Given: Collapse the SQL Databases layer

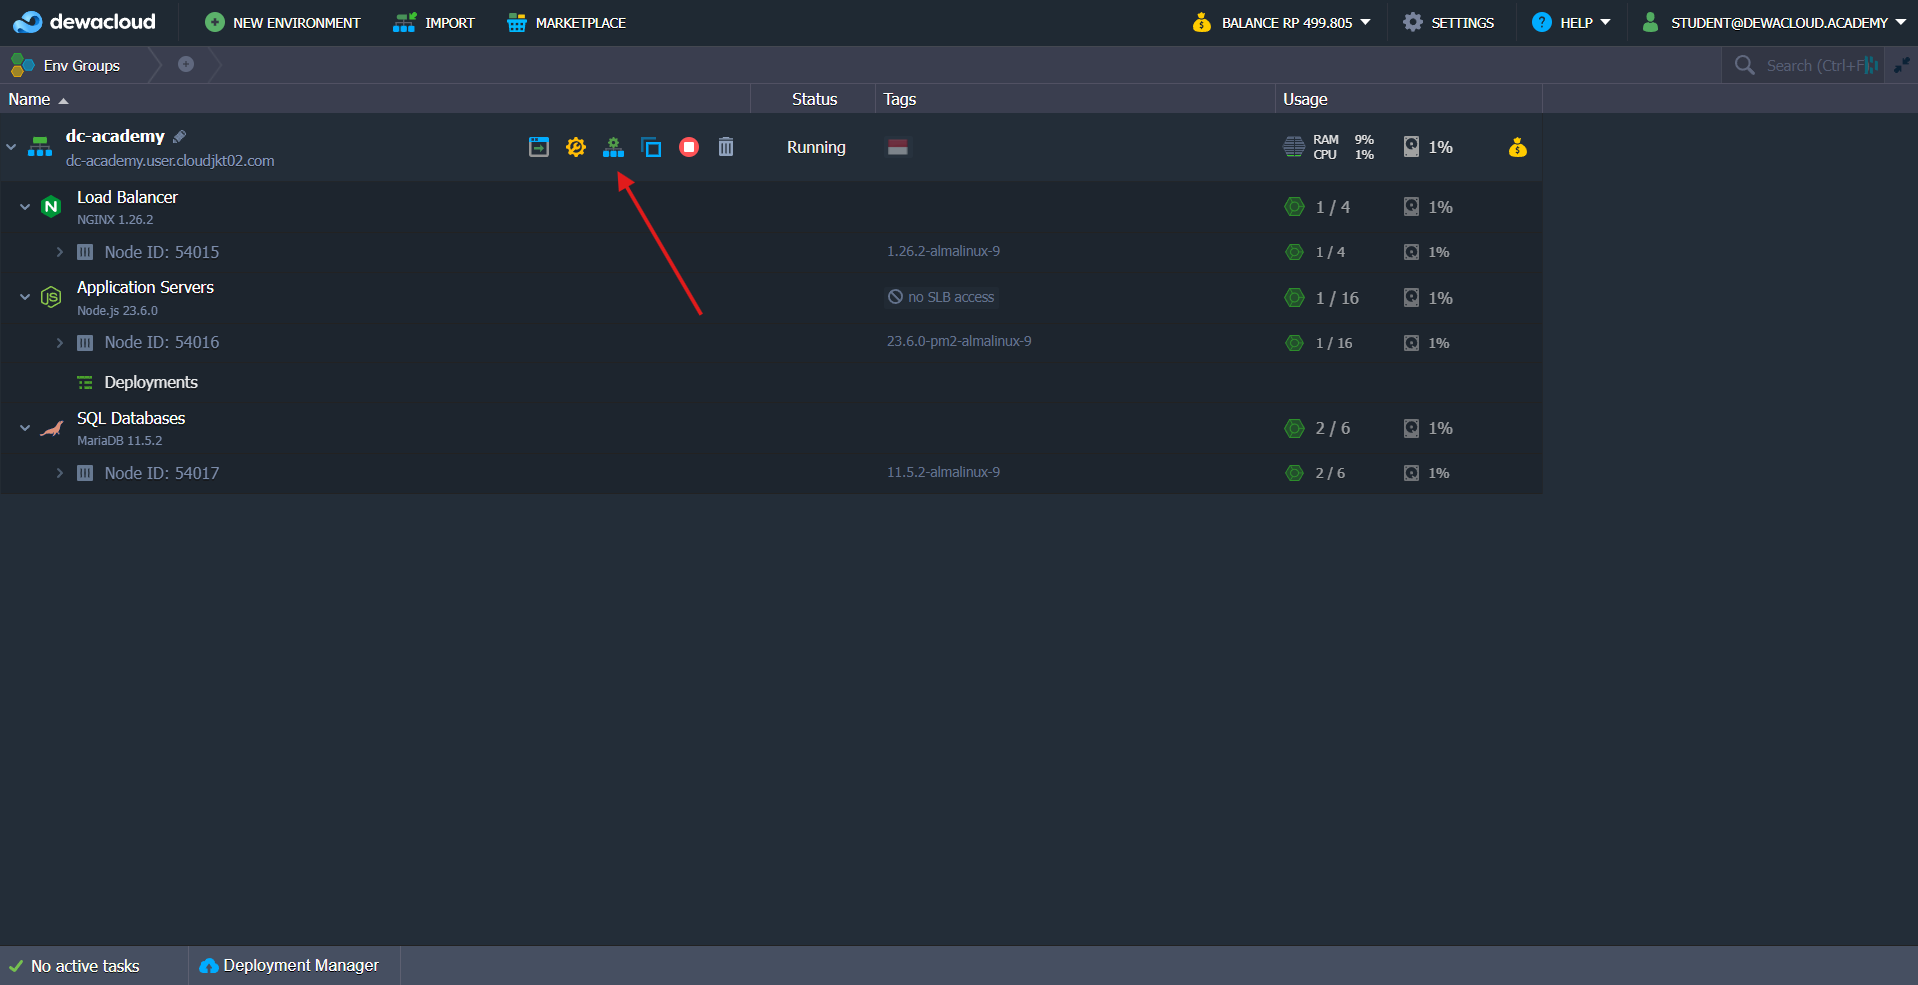Looking at the screenshot, I should (25, 428).
